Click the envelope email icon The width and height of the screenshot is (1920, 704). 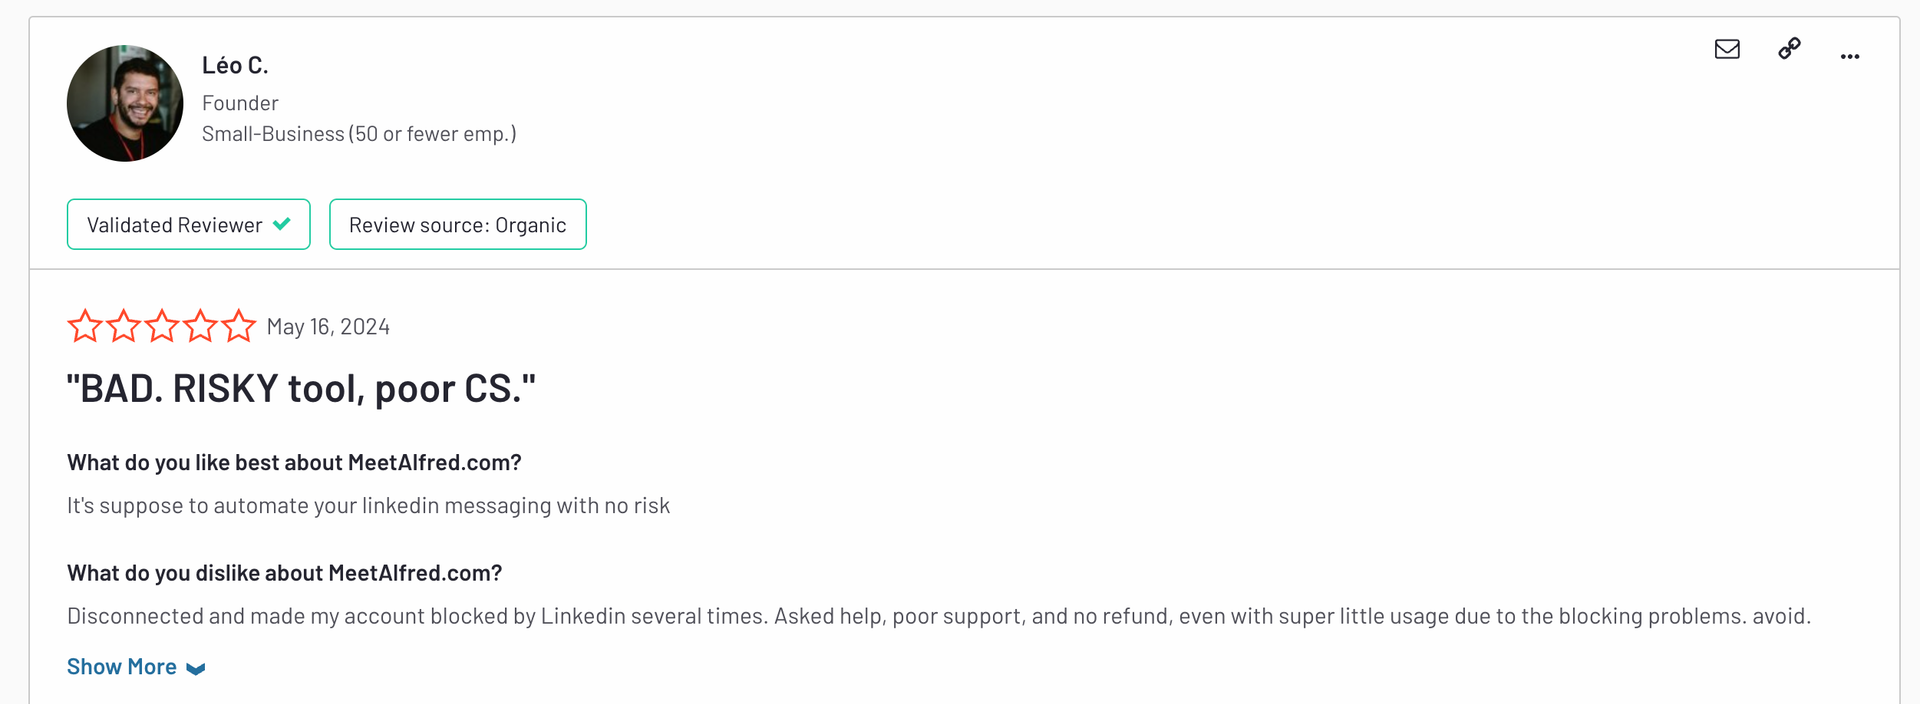[x=1727, y=49]
